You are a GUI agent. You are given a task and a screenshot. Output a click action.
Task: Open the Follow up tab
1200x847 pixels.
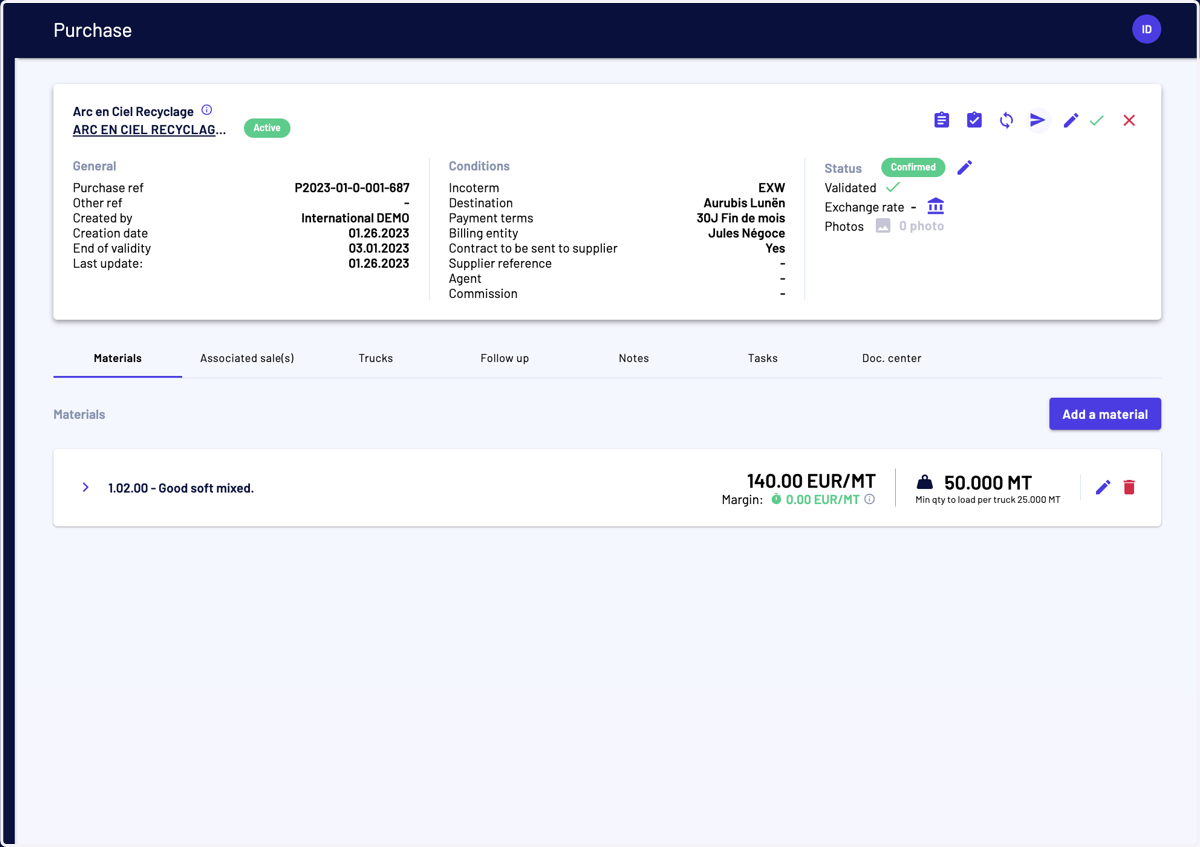click(505, 358)
